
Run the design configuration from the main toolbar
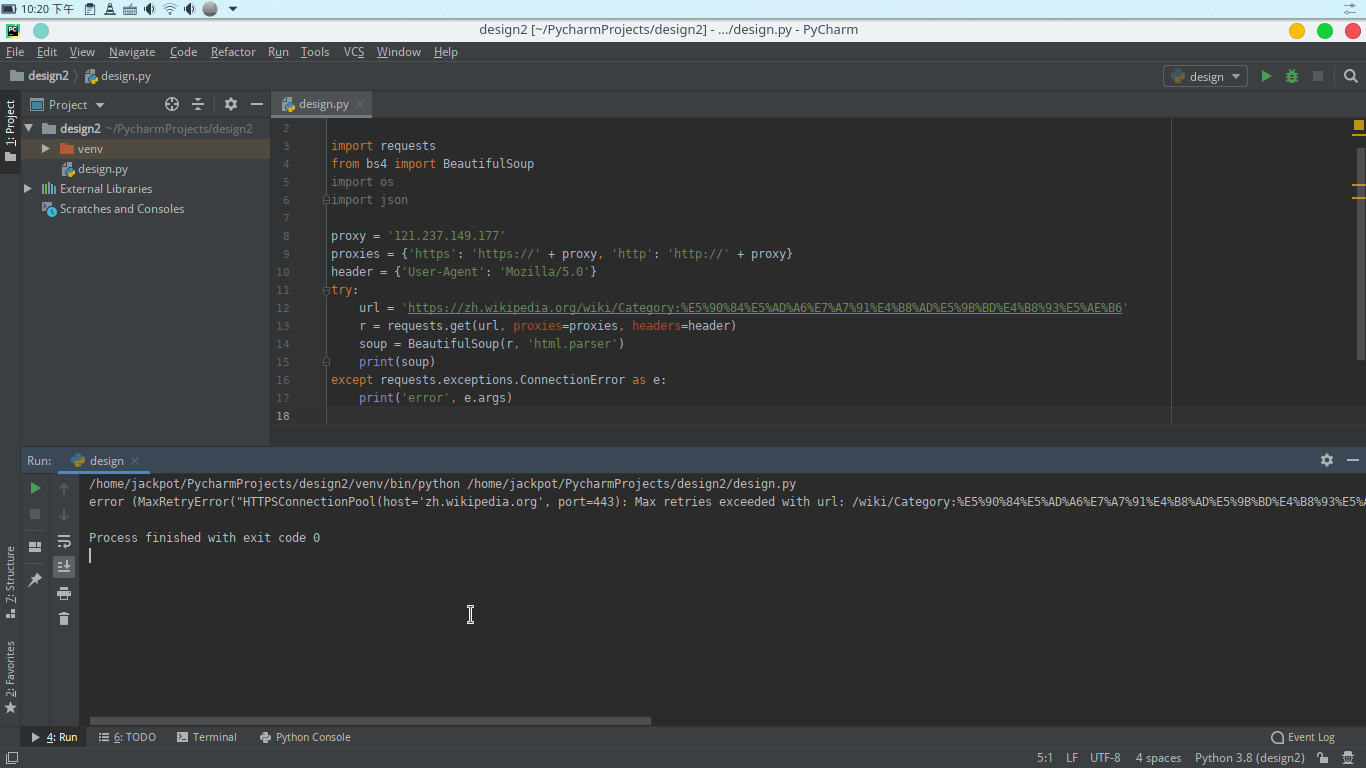coord(1266,76)
